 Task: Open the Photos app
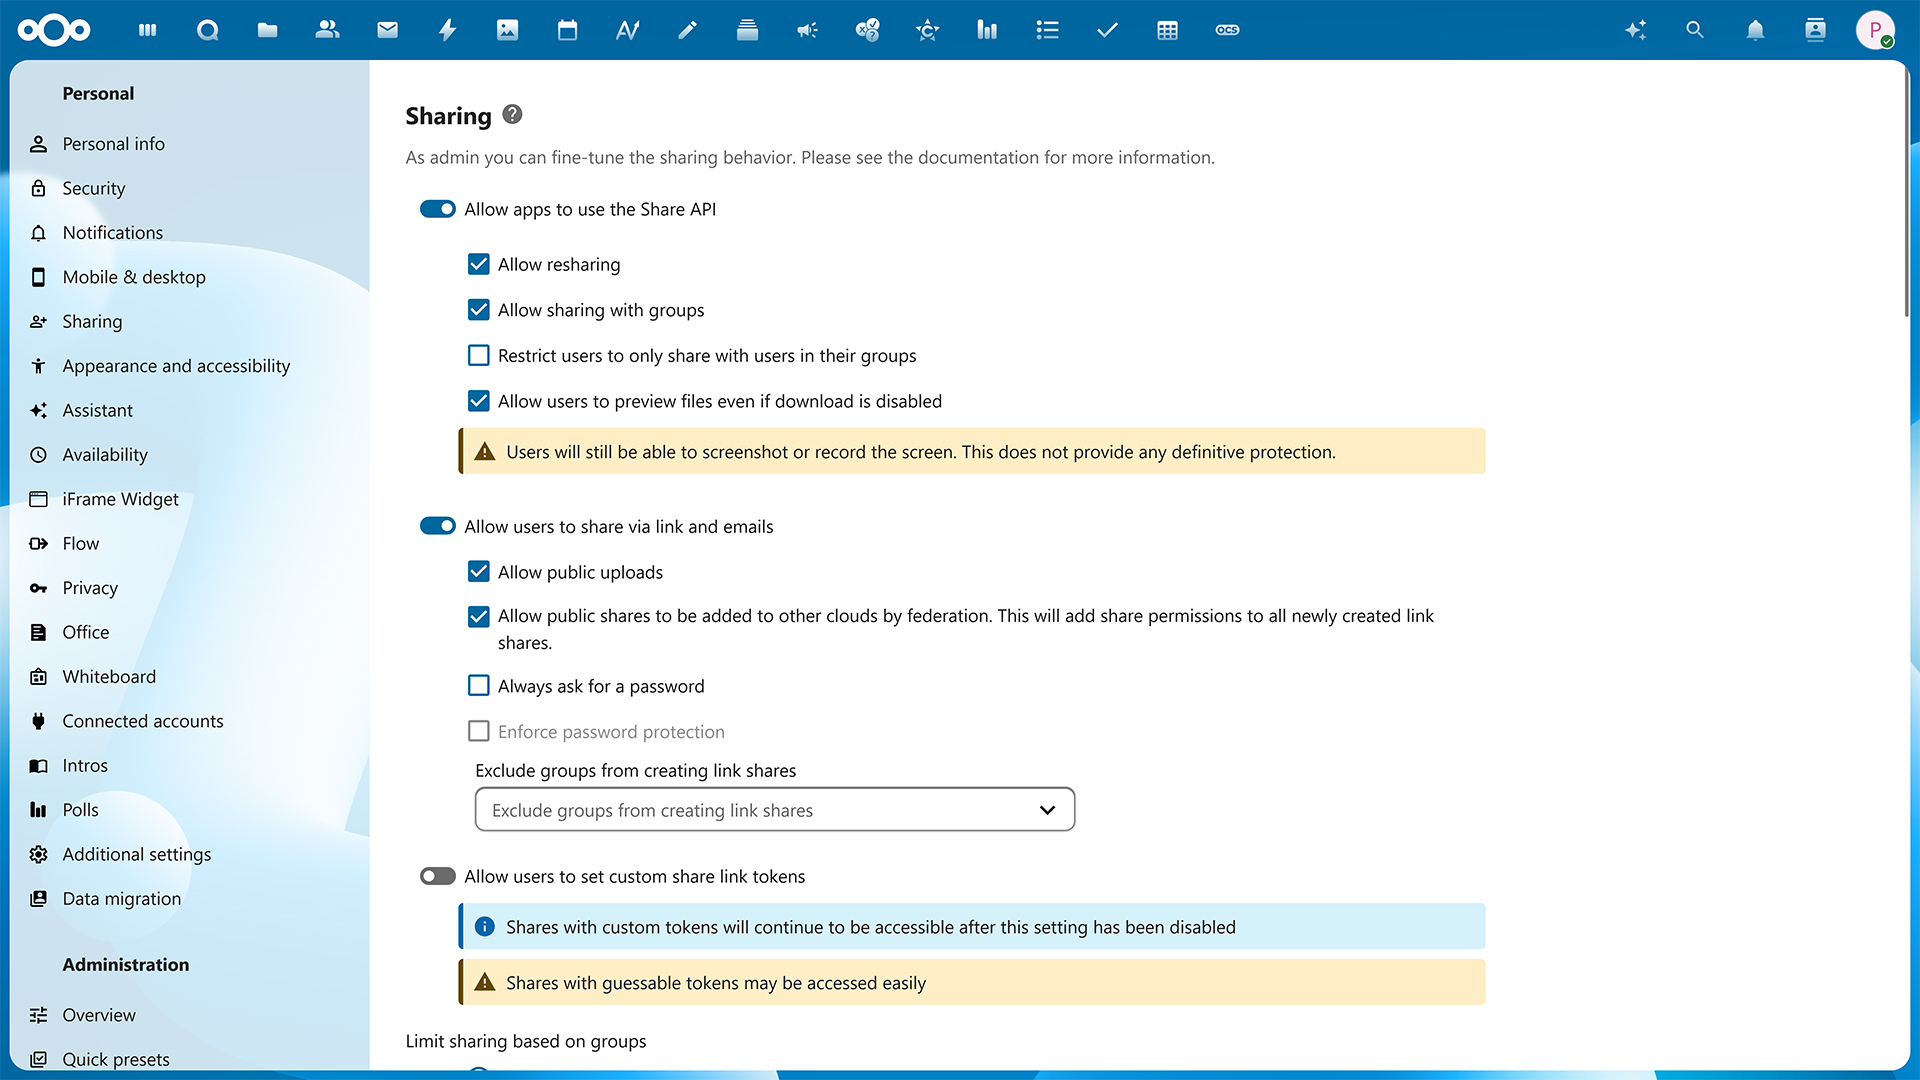point(507,30)
